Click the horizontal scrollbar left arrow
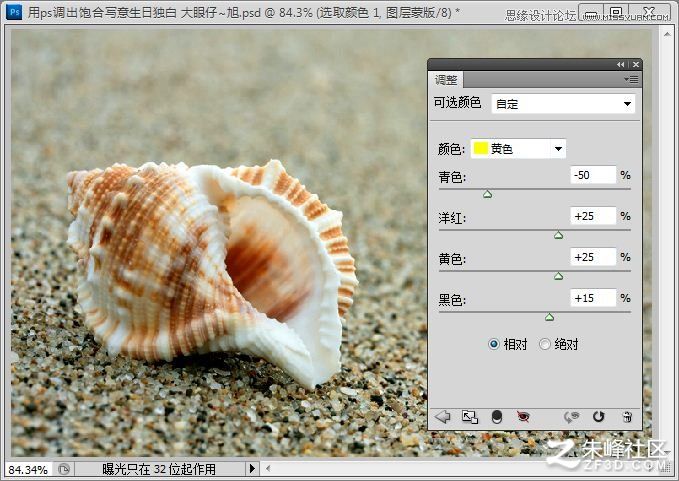The width and height of the screenshot is (679, 481). [x=268, y=468]
